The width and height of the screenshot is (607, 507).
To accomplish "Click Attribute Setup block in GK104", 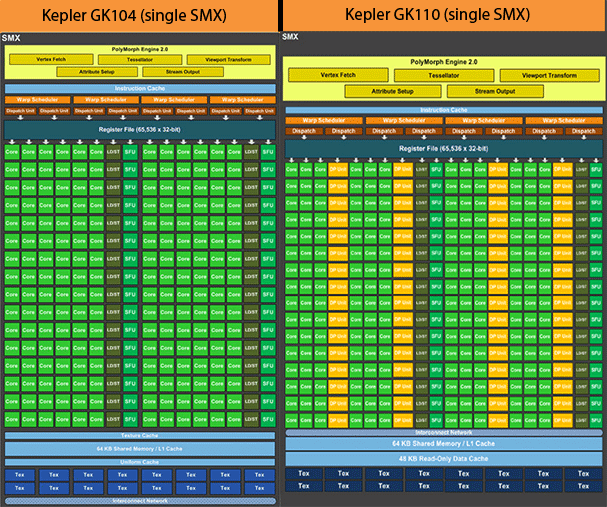I will click(97, 72).
